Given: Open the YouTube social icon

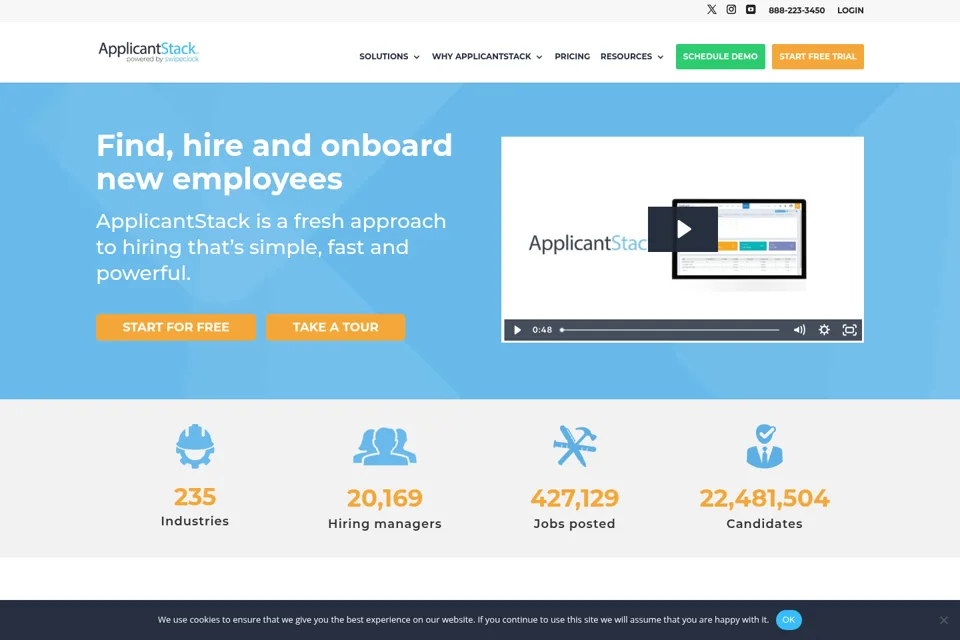Looking at the screenshot, I should click(x=751, y=10).
